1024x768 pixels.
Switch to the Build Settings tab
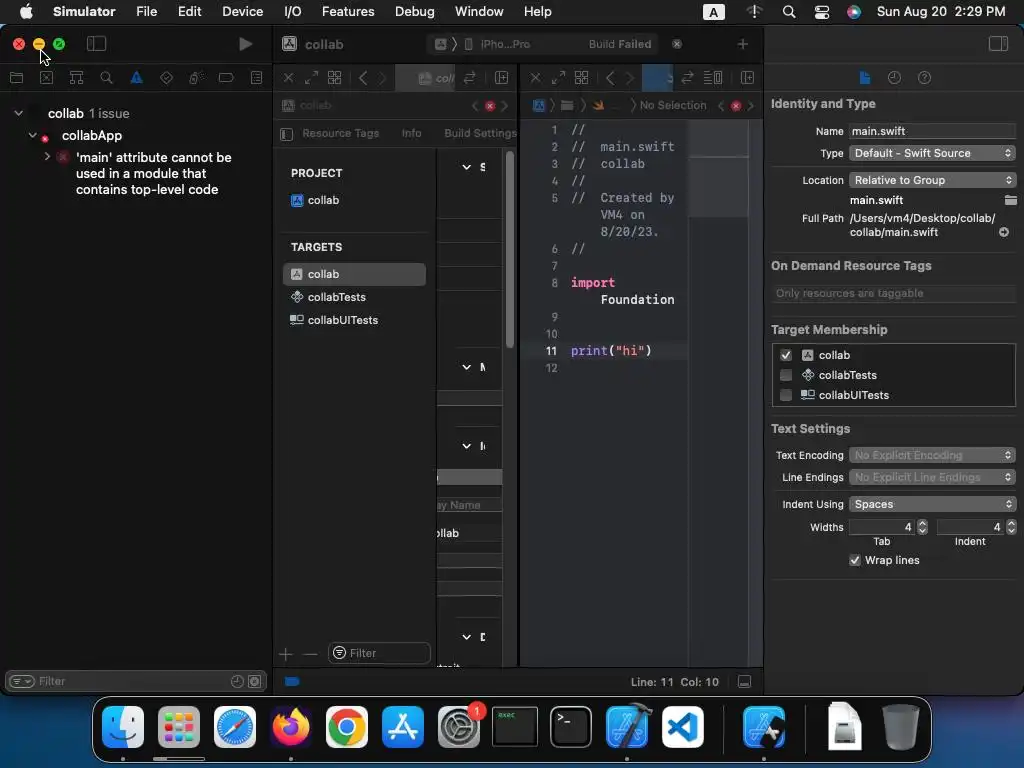(x=480, y=133)
